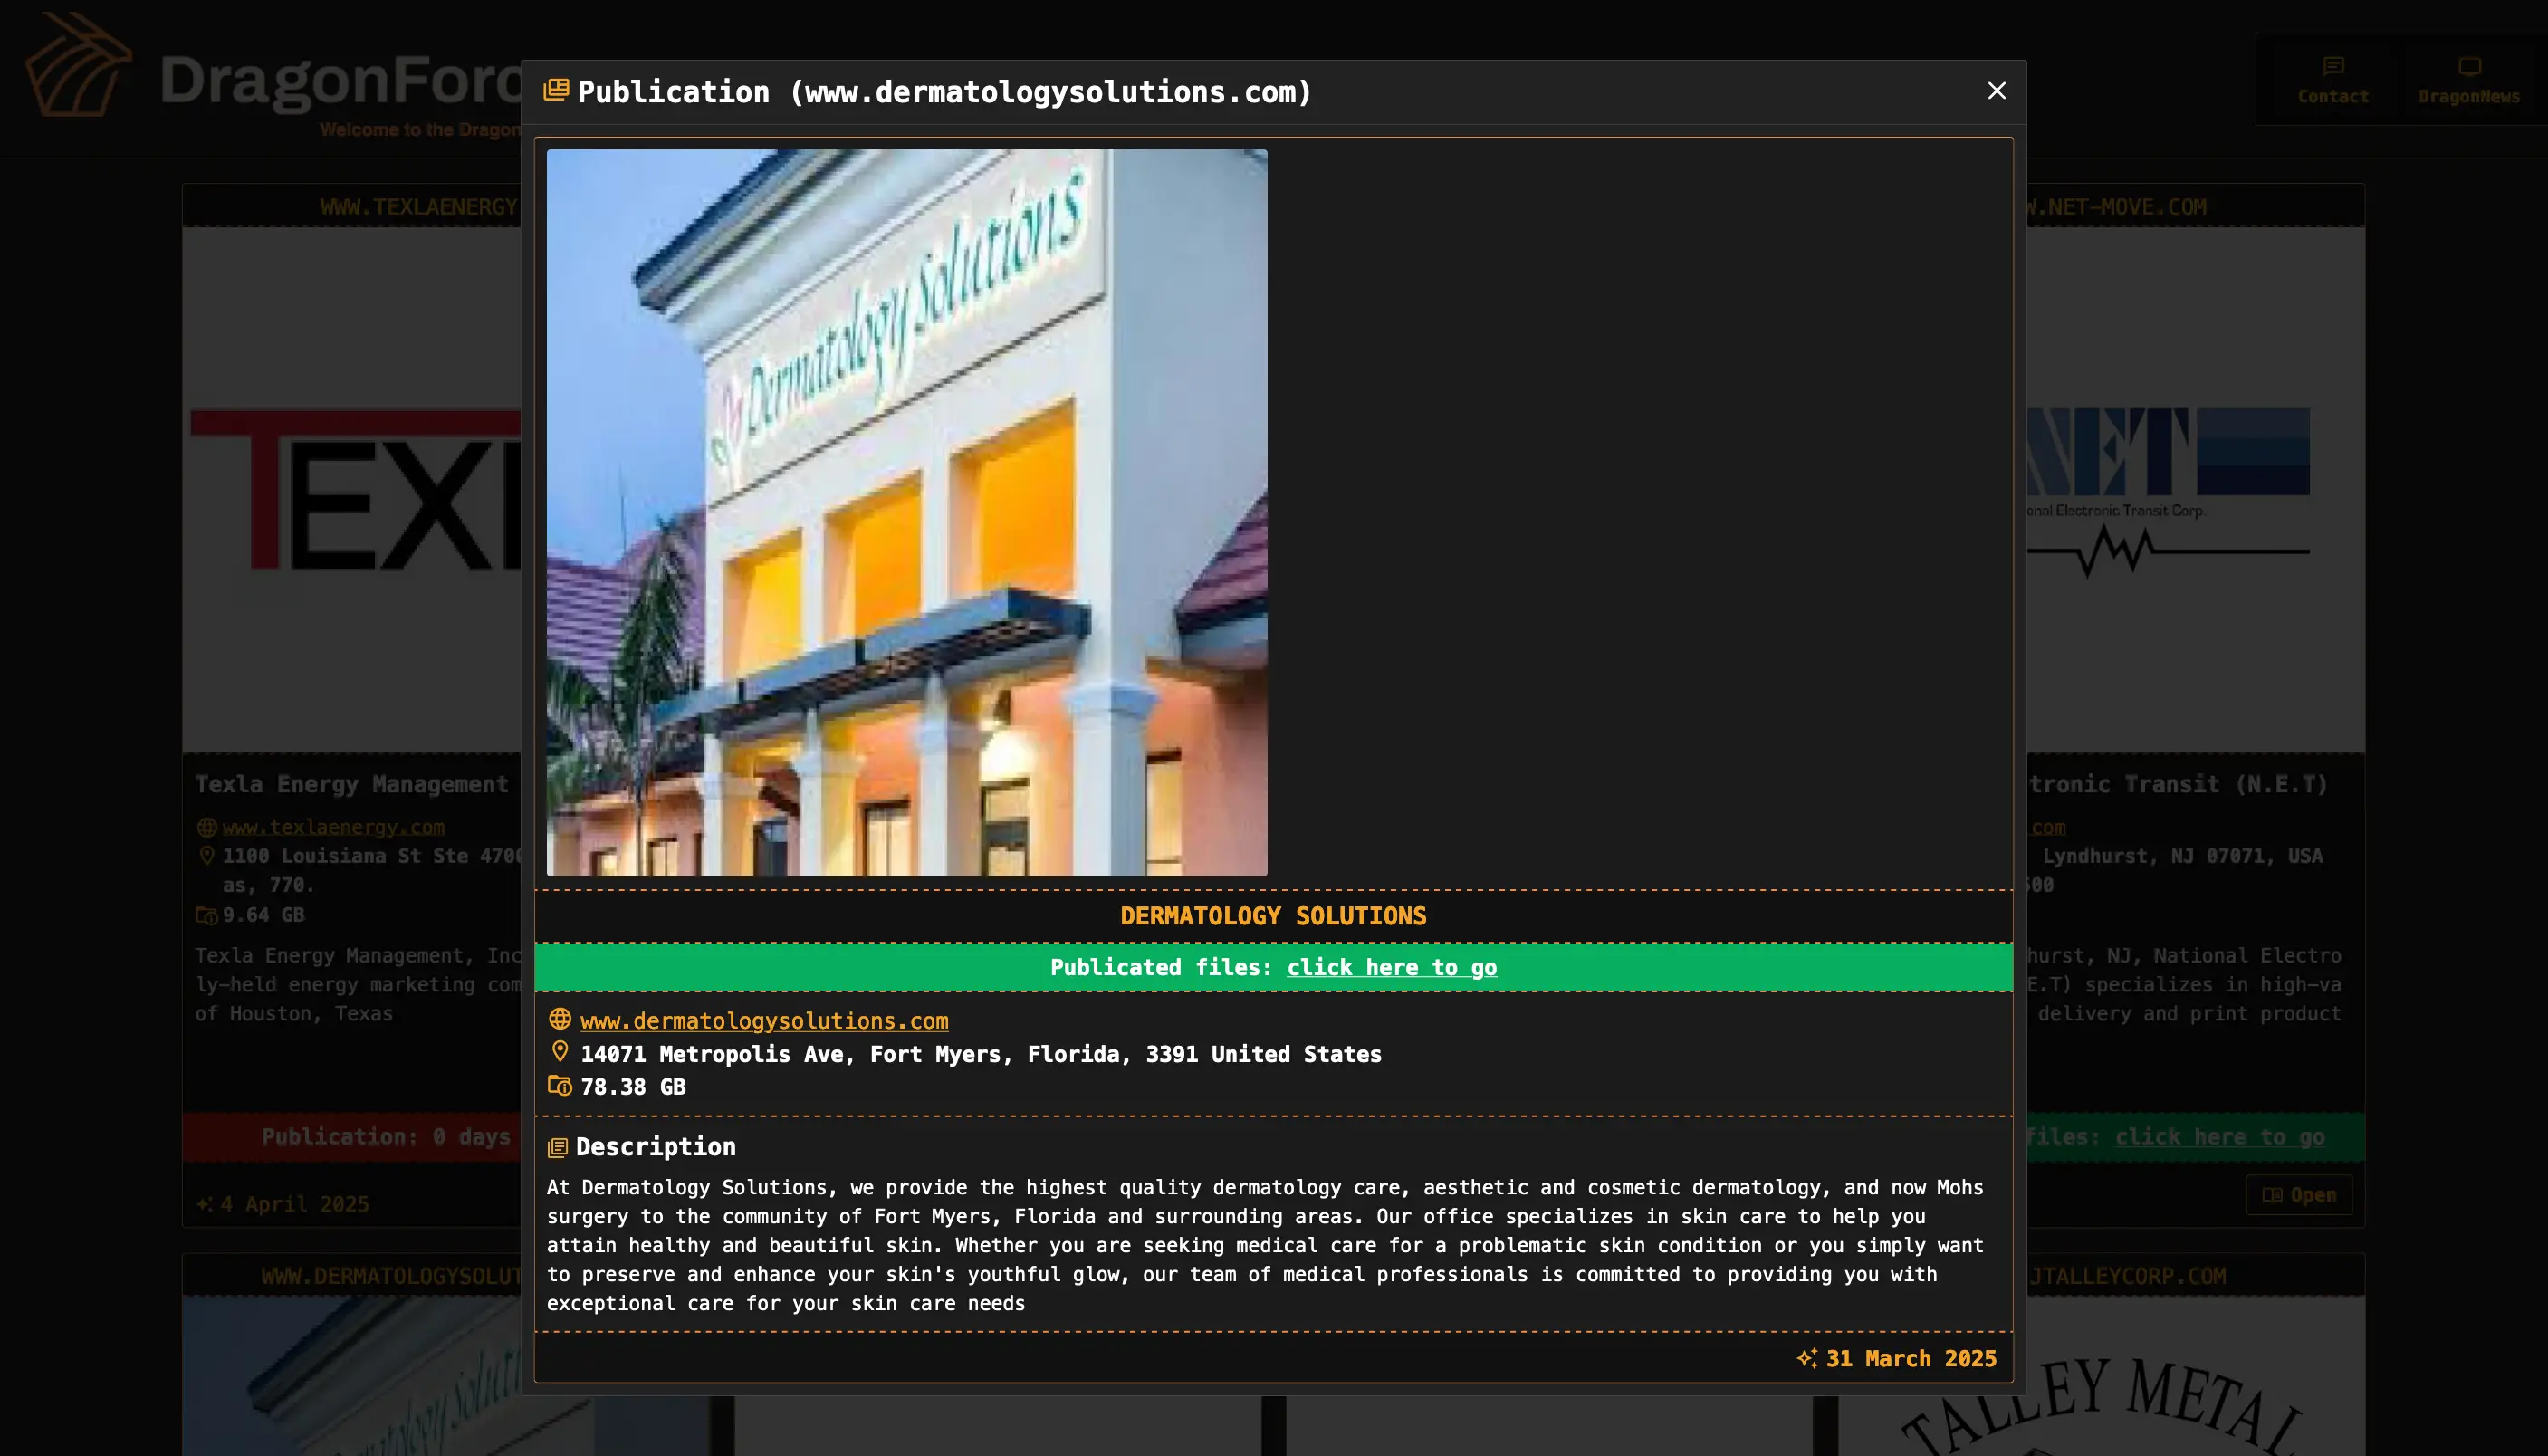Click the globe icon next to dermatologysolutions link
2548x1456 pixels.
(x=560, y=1019)
